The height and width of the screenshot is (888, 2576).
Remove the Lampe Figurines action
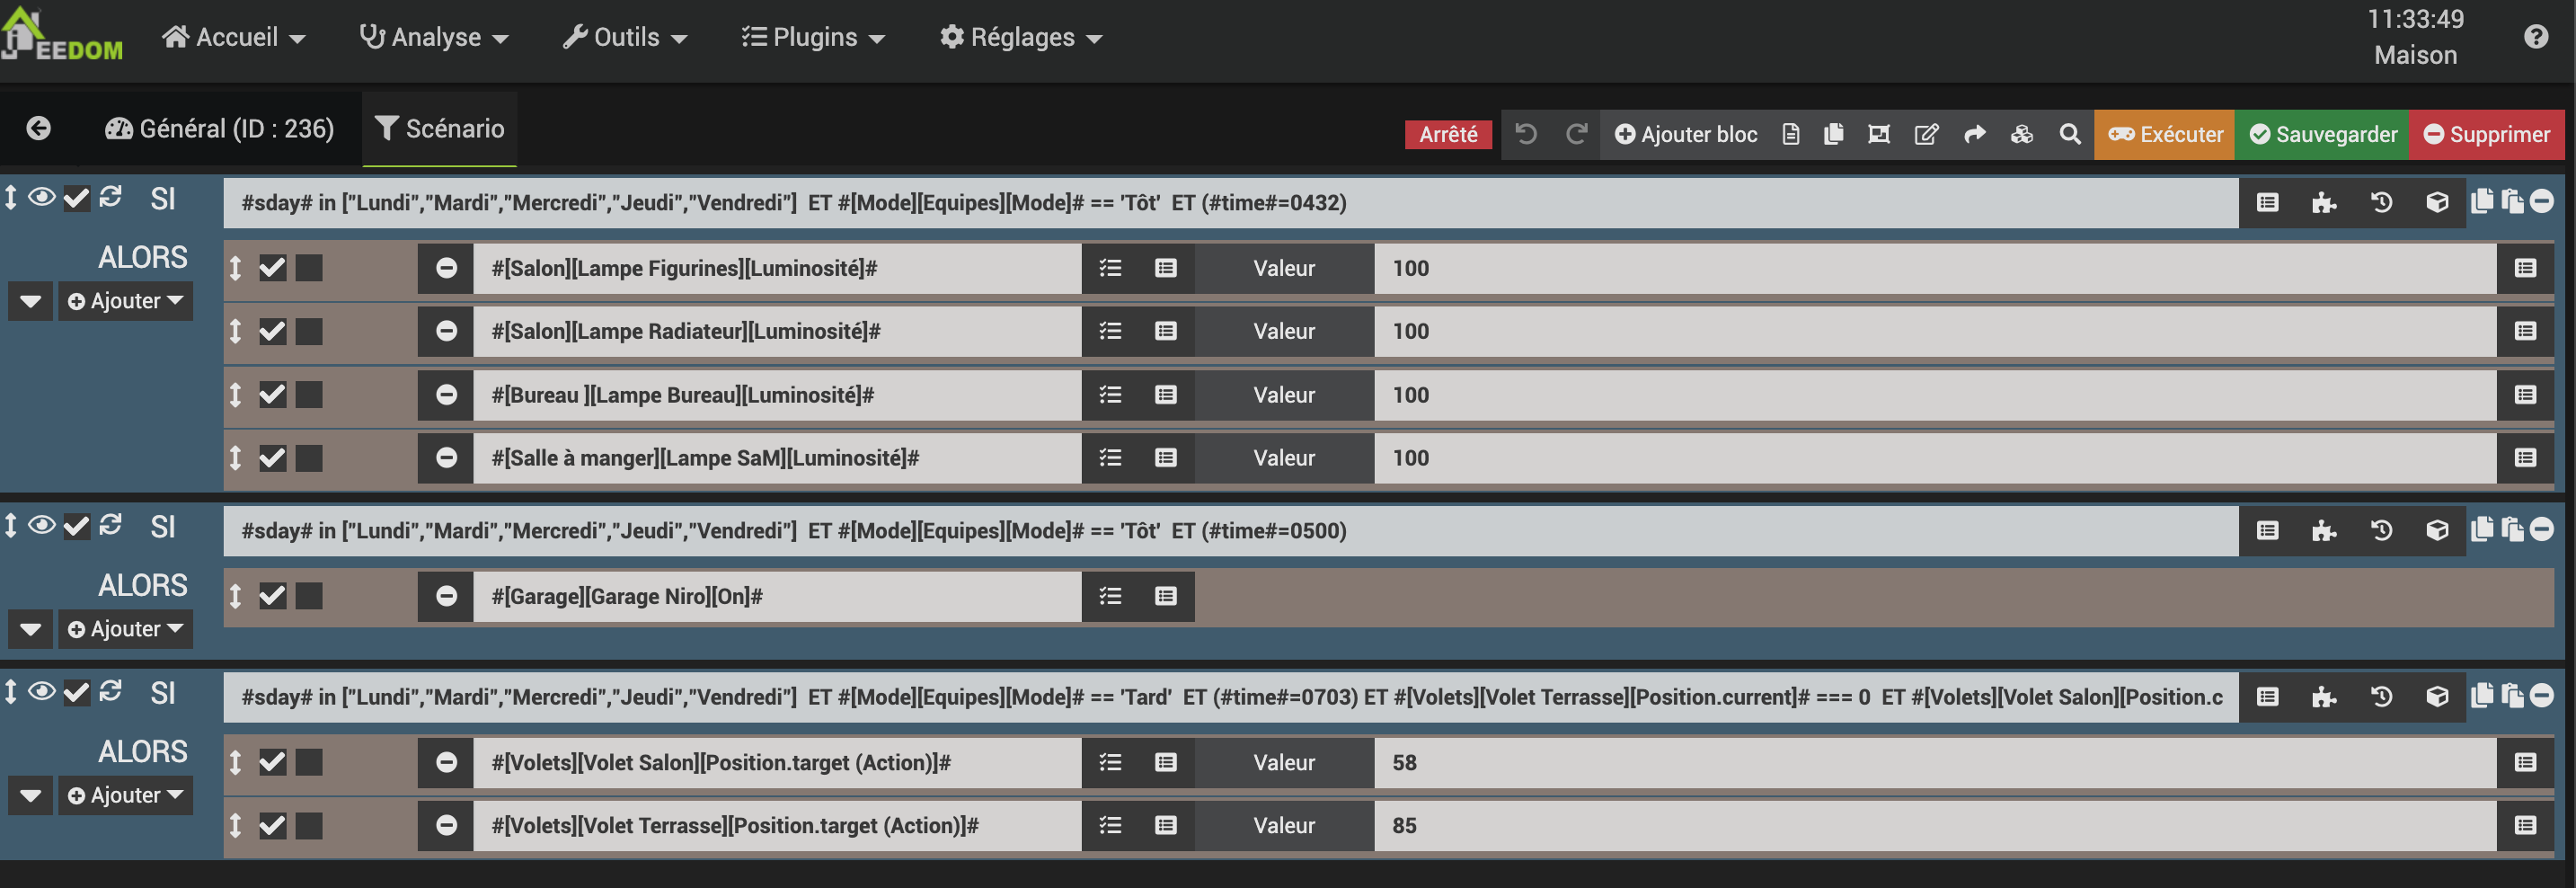[x=446, y=268]
